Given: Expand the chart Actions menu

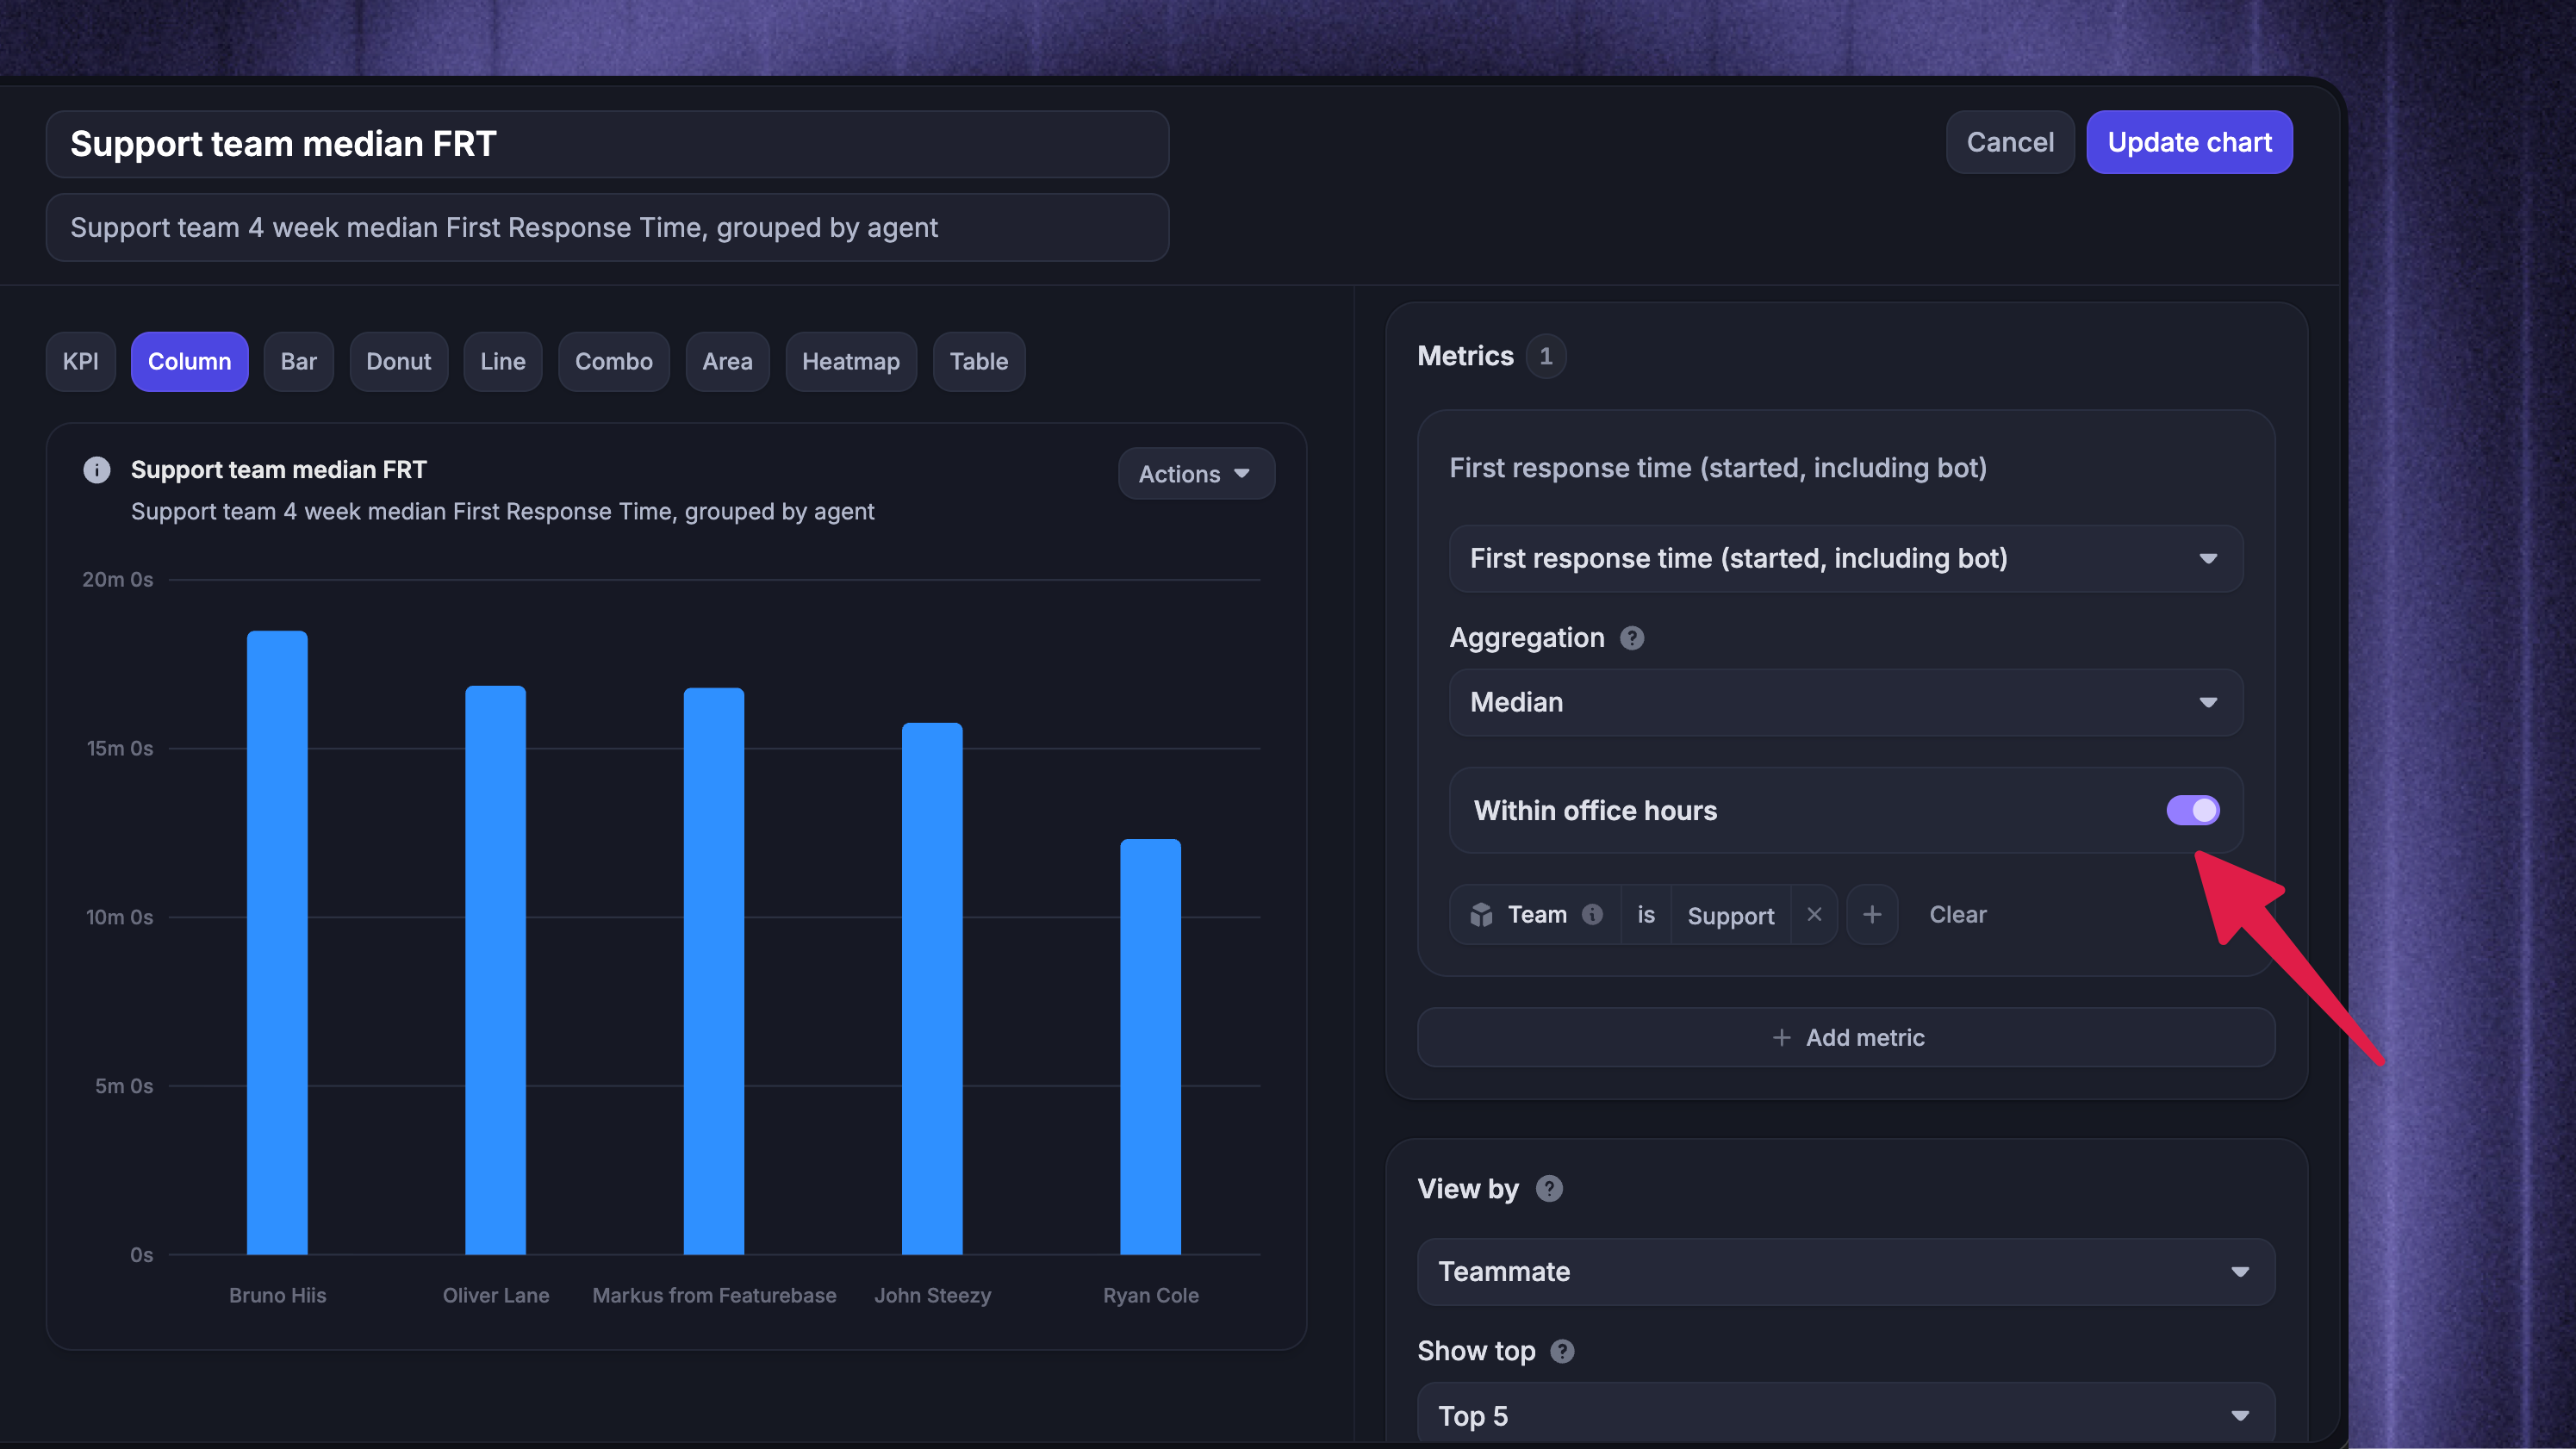Looking at the screenshot, I should click(1196, 474).
